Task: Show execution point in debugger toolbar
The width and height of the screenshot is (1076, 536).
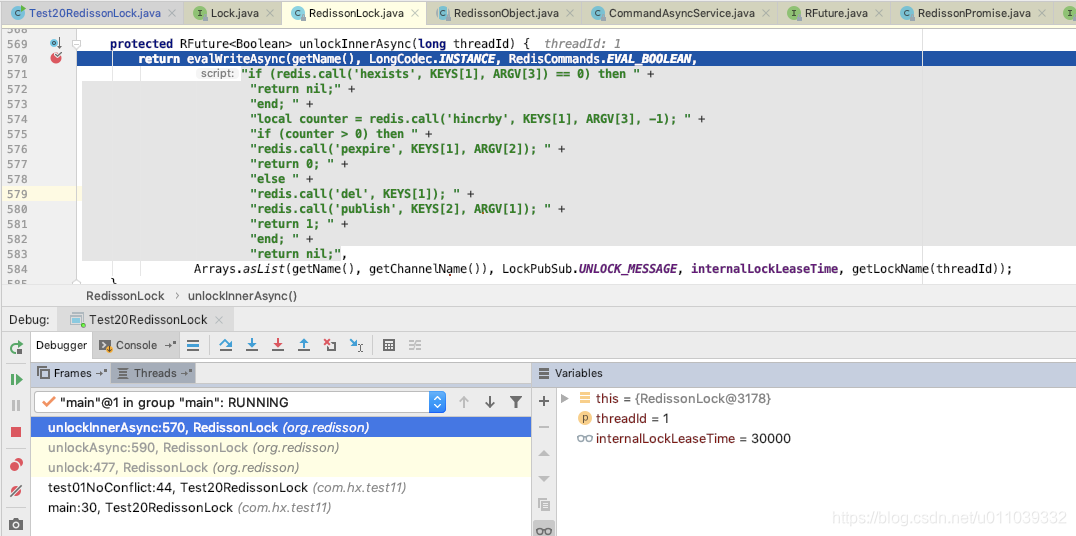Action: point(194,345)
